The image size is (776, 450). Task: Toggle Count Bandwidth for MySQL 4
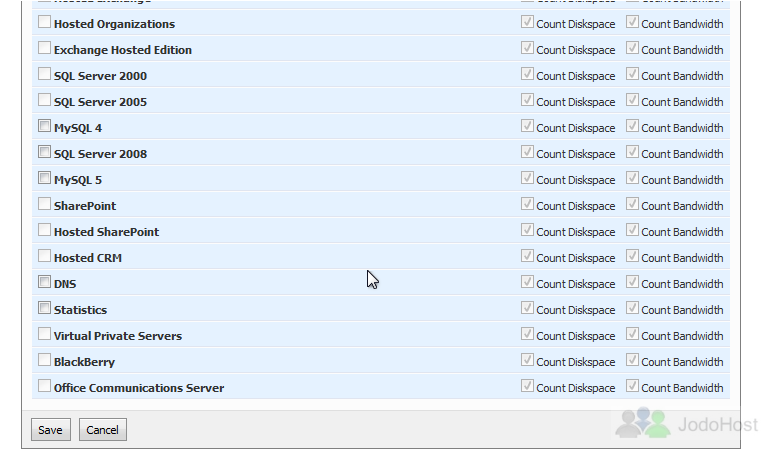[632, 126]
